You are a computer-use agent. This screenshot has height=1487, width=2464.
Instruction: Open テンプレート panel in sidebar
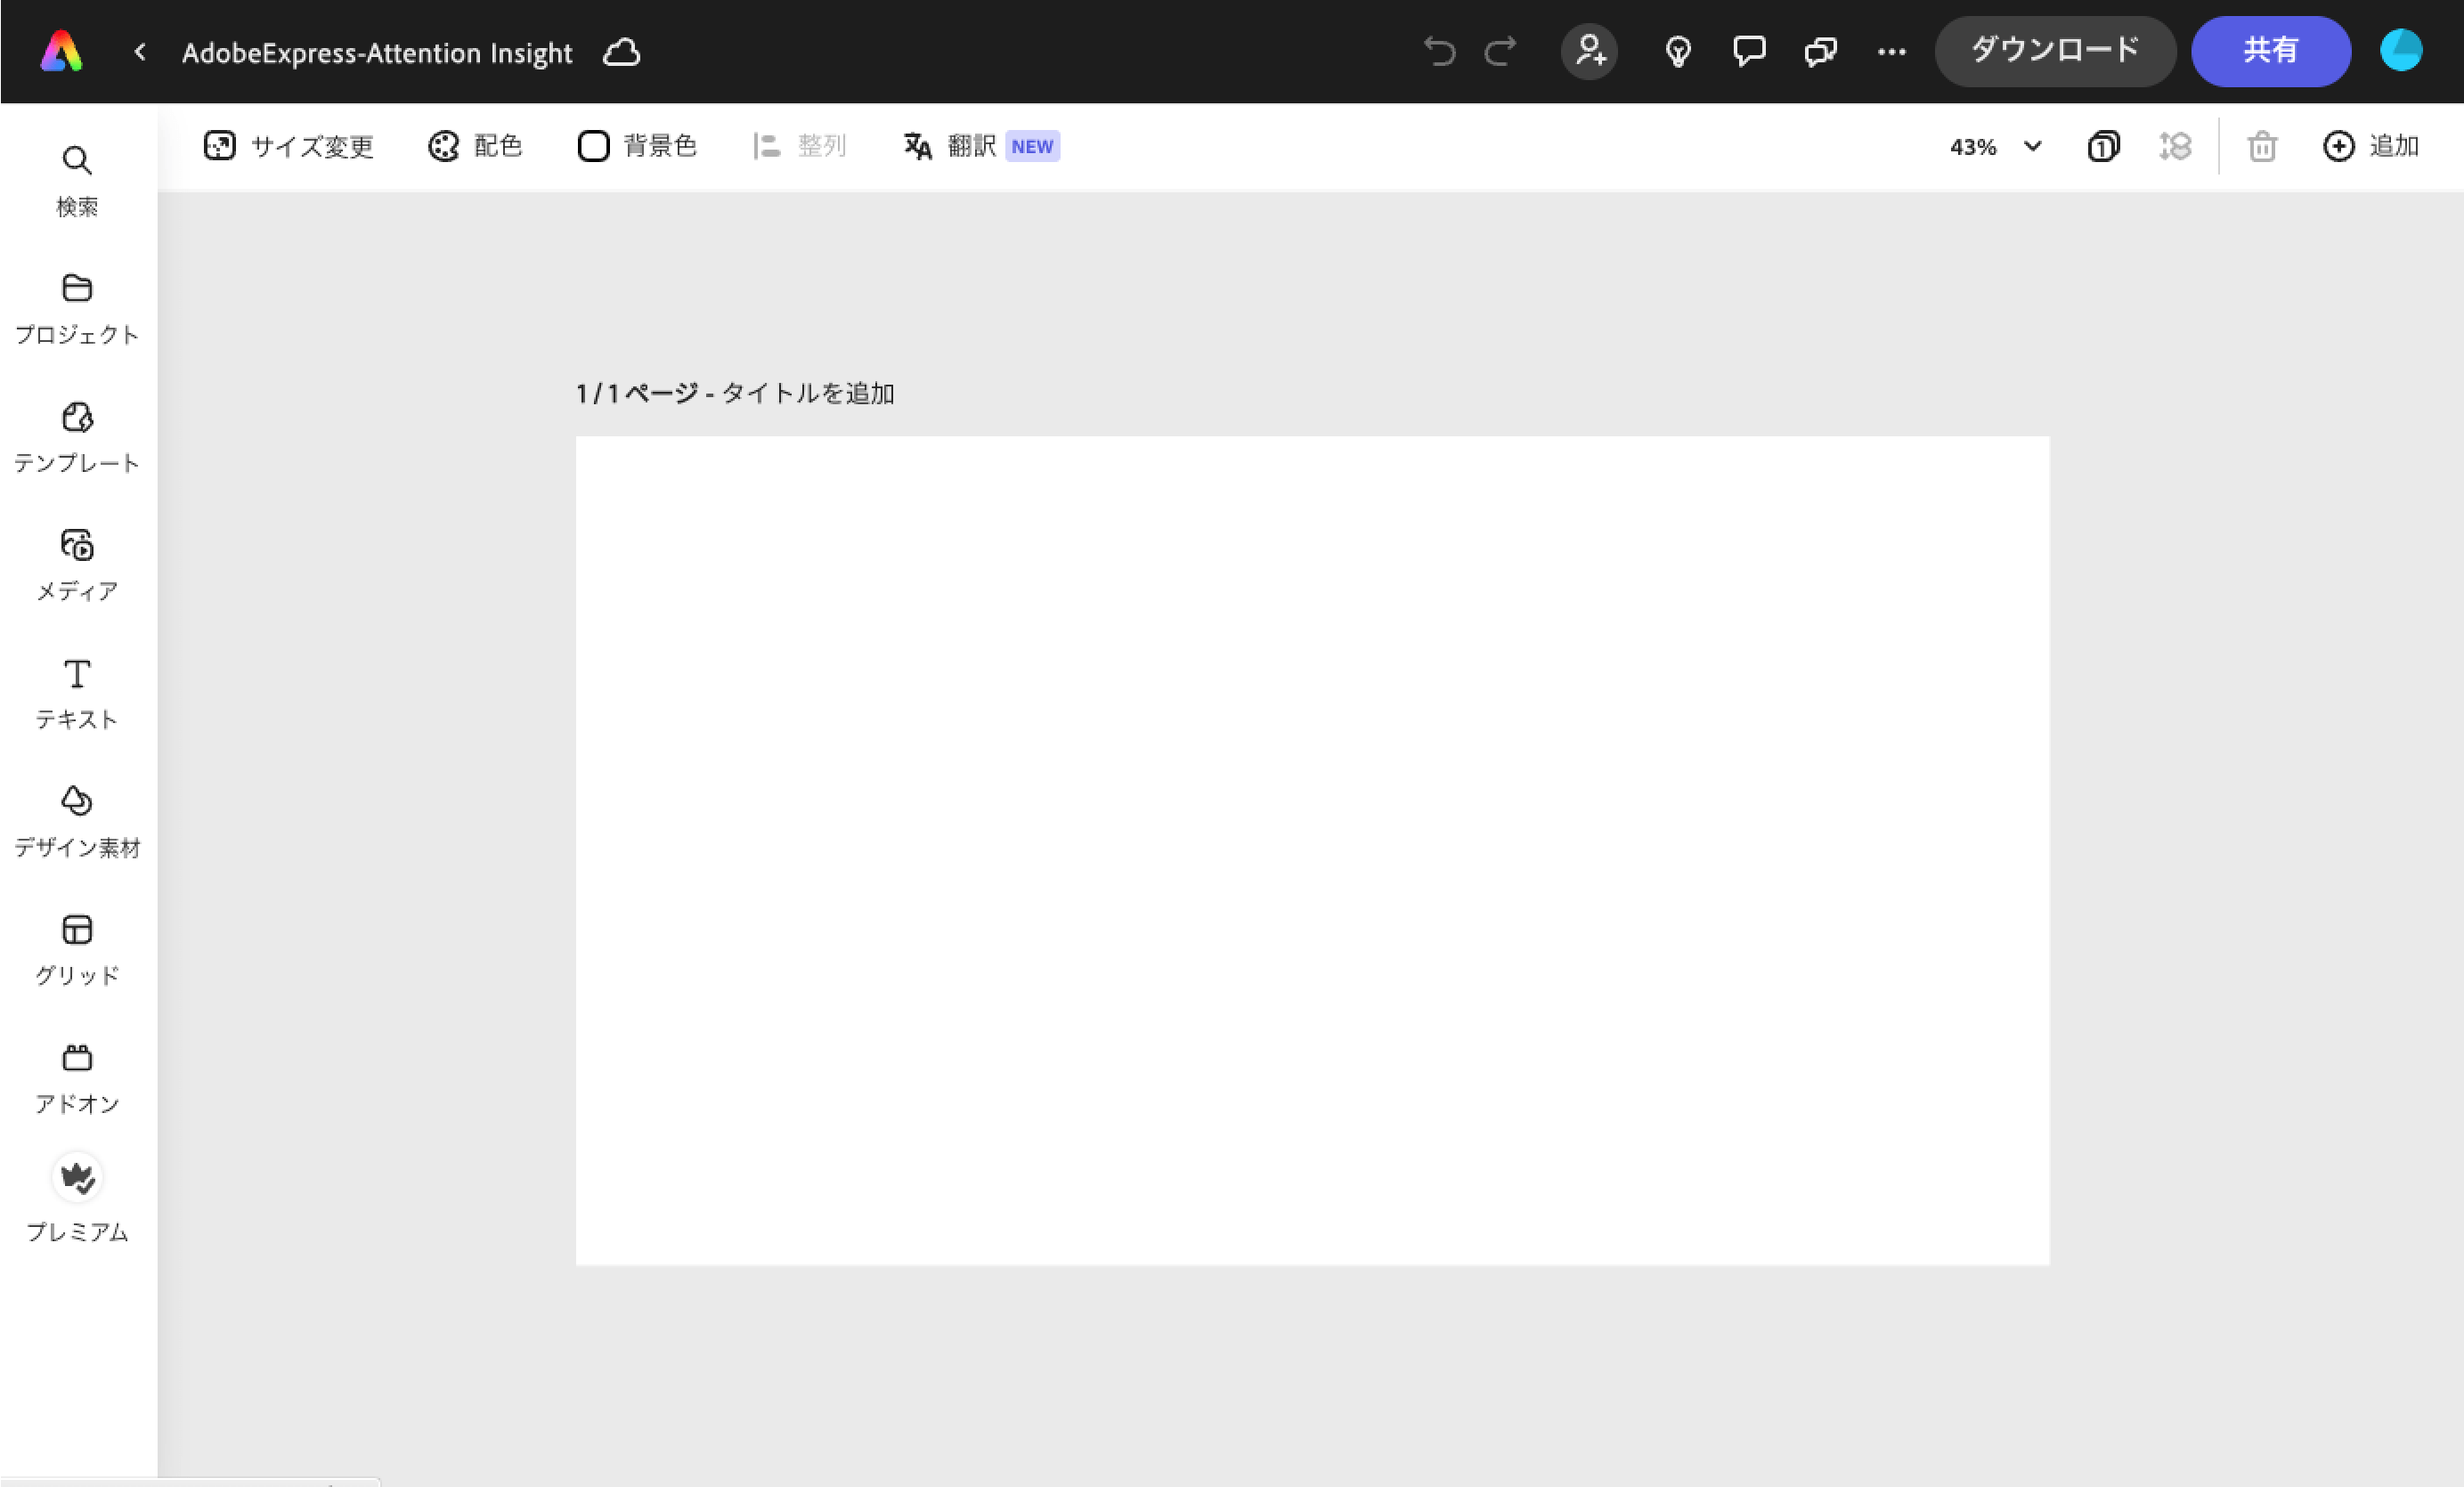pyautogui.click(x=77, y=438)
